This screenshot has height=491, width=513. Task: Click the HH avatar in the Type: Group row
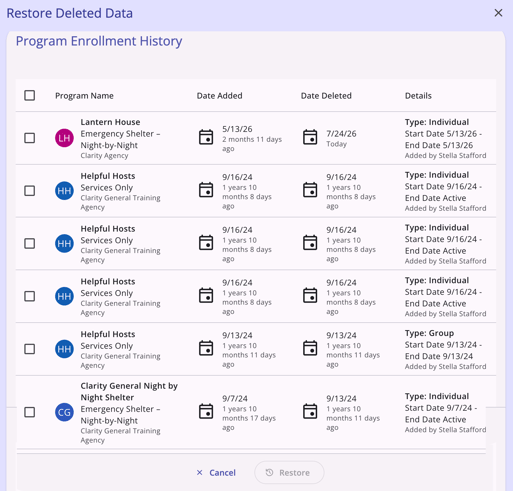(x=64, y=349)
